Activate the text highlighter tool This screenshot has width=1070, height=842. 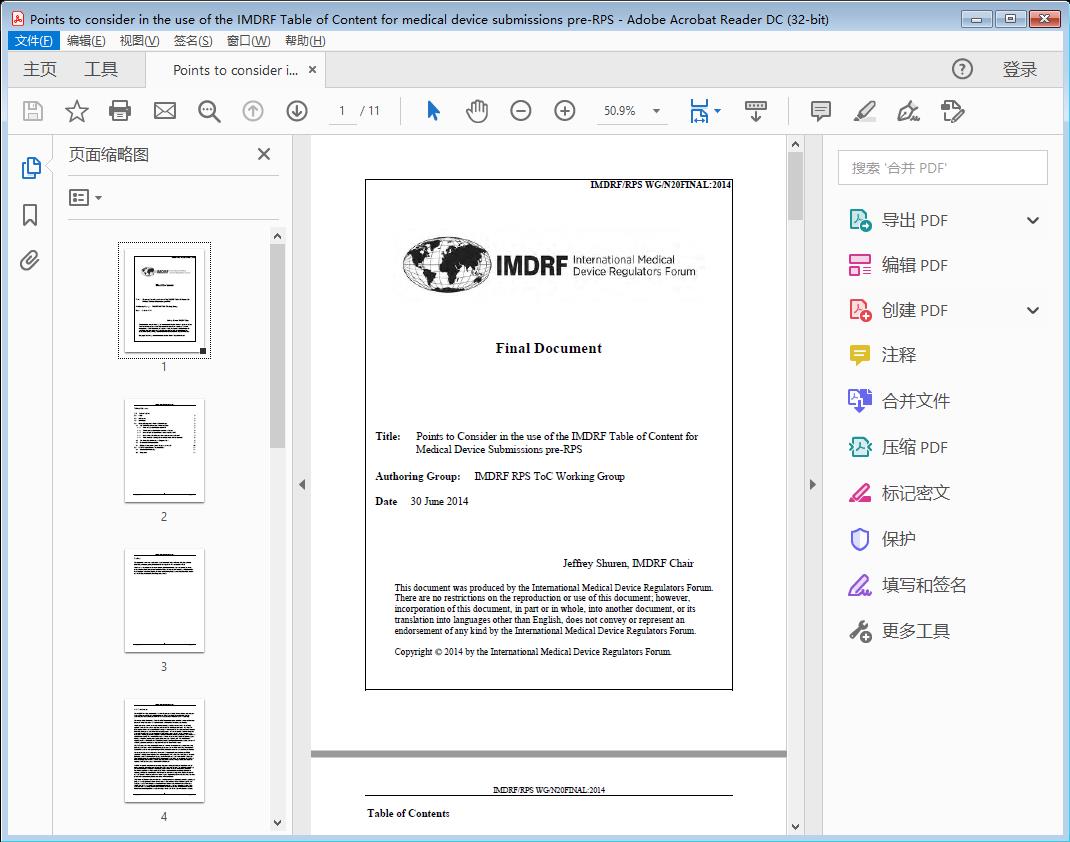[x=865, y=111]
